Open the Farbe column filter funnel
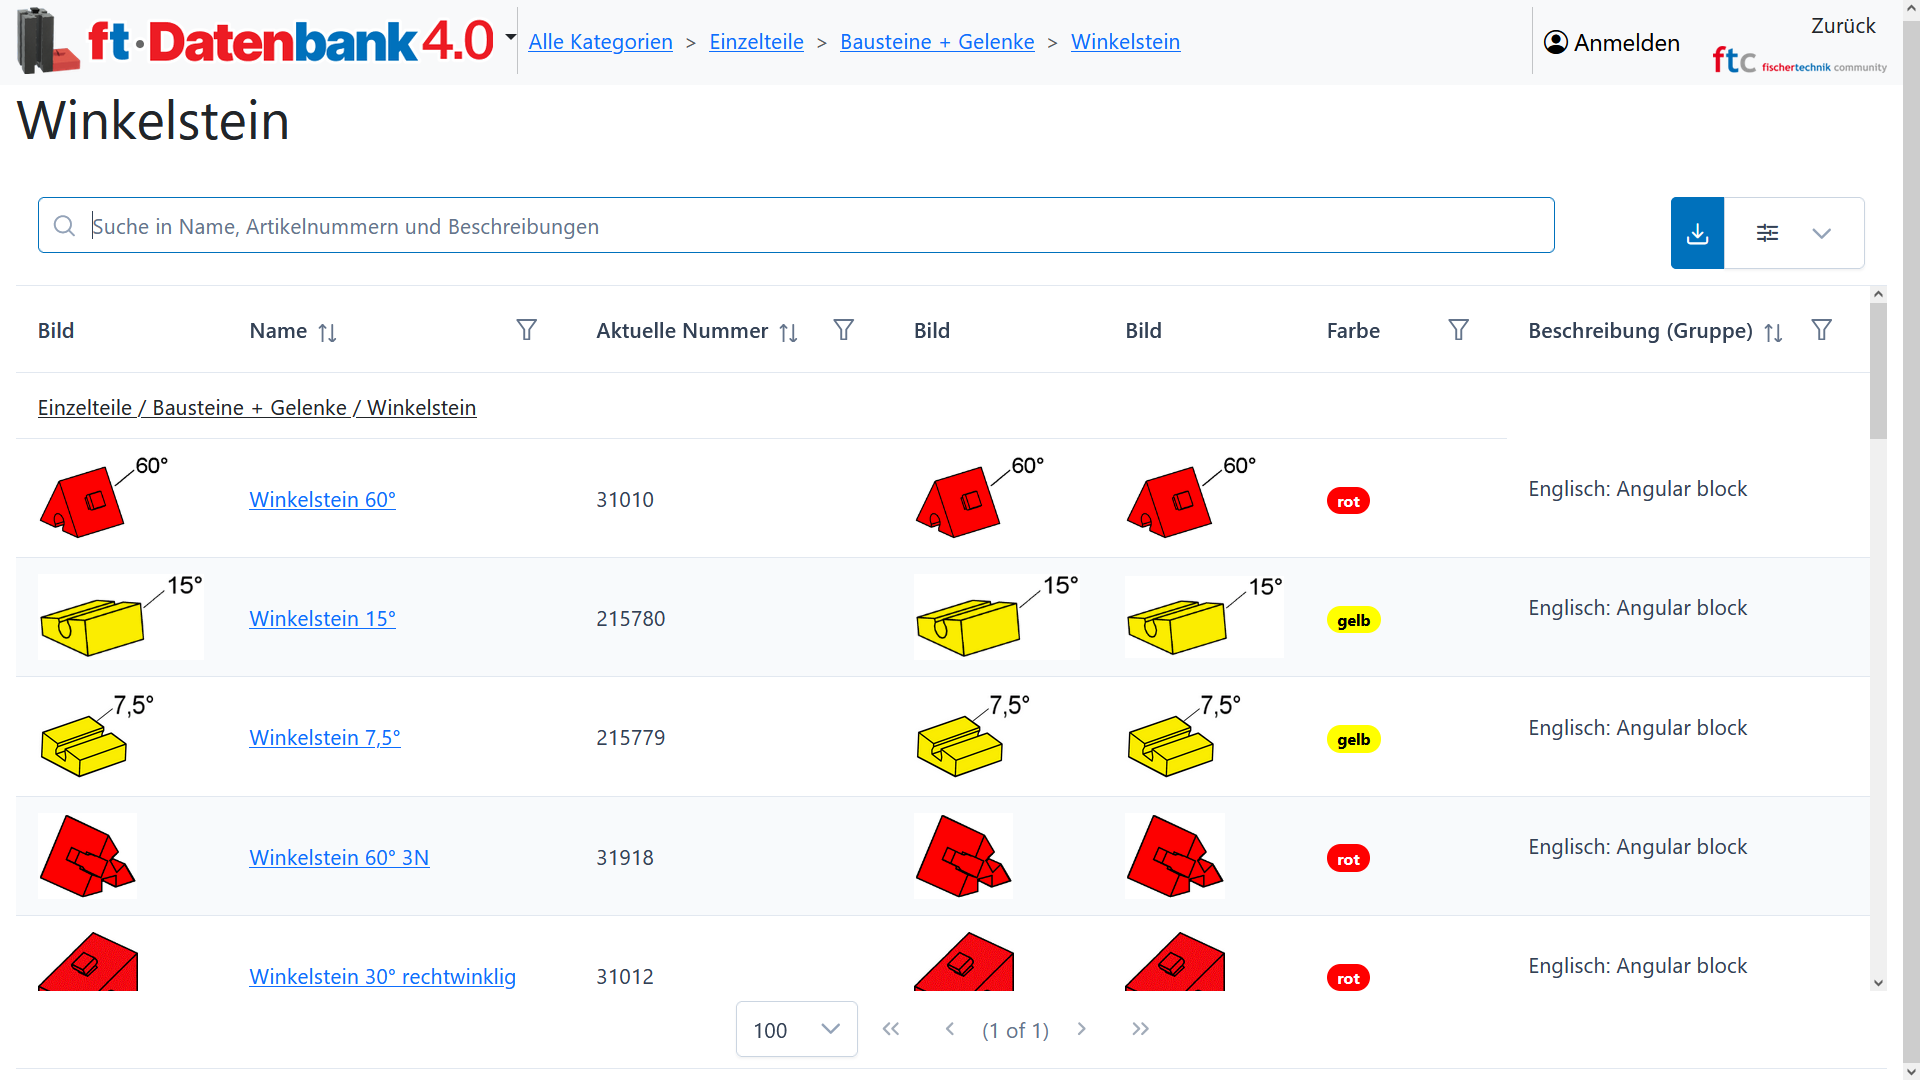Viewport: 1920px width, 1080px height. tap(1458, 330)
